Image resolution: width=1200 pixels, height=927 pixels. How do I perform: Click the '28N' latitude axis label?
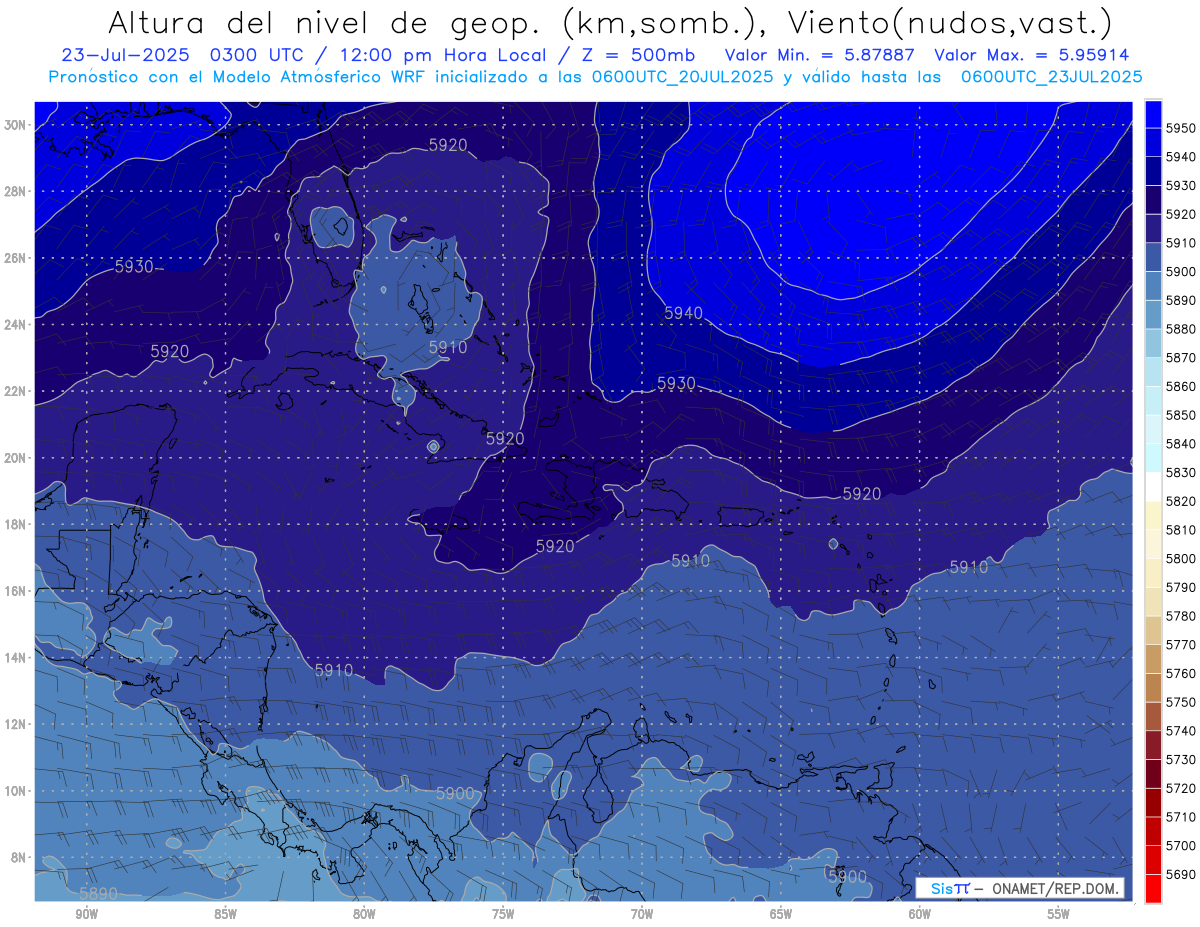coord(17,191)
